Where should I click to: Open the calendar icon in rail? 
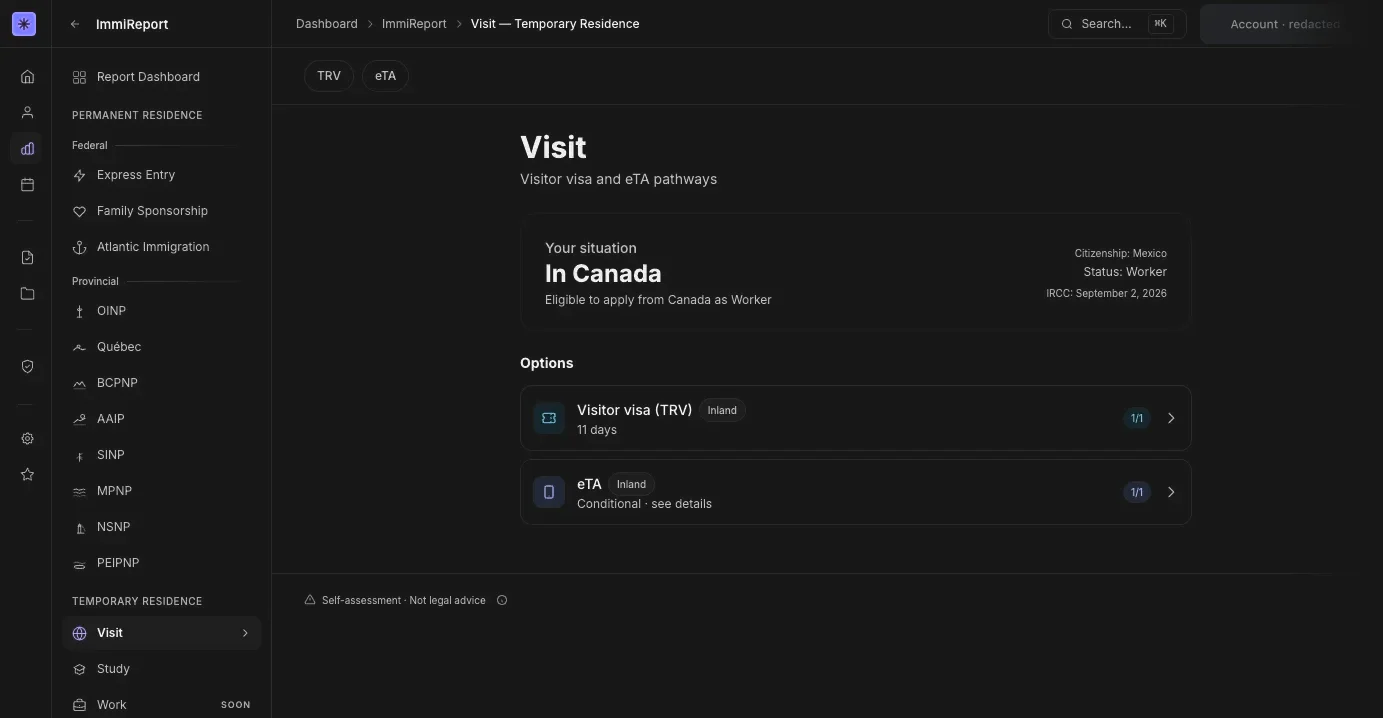(x=27, y=184)
